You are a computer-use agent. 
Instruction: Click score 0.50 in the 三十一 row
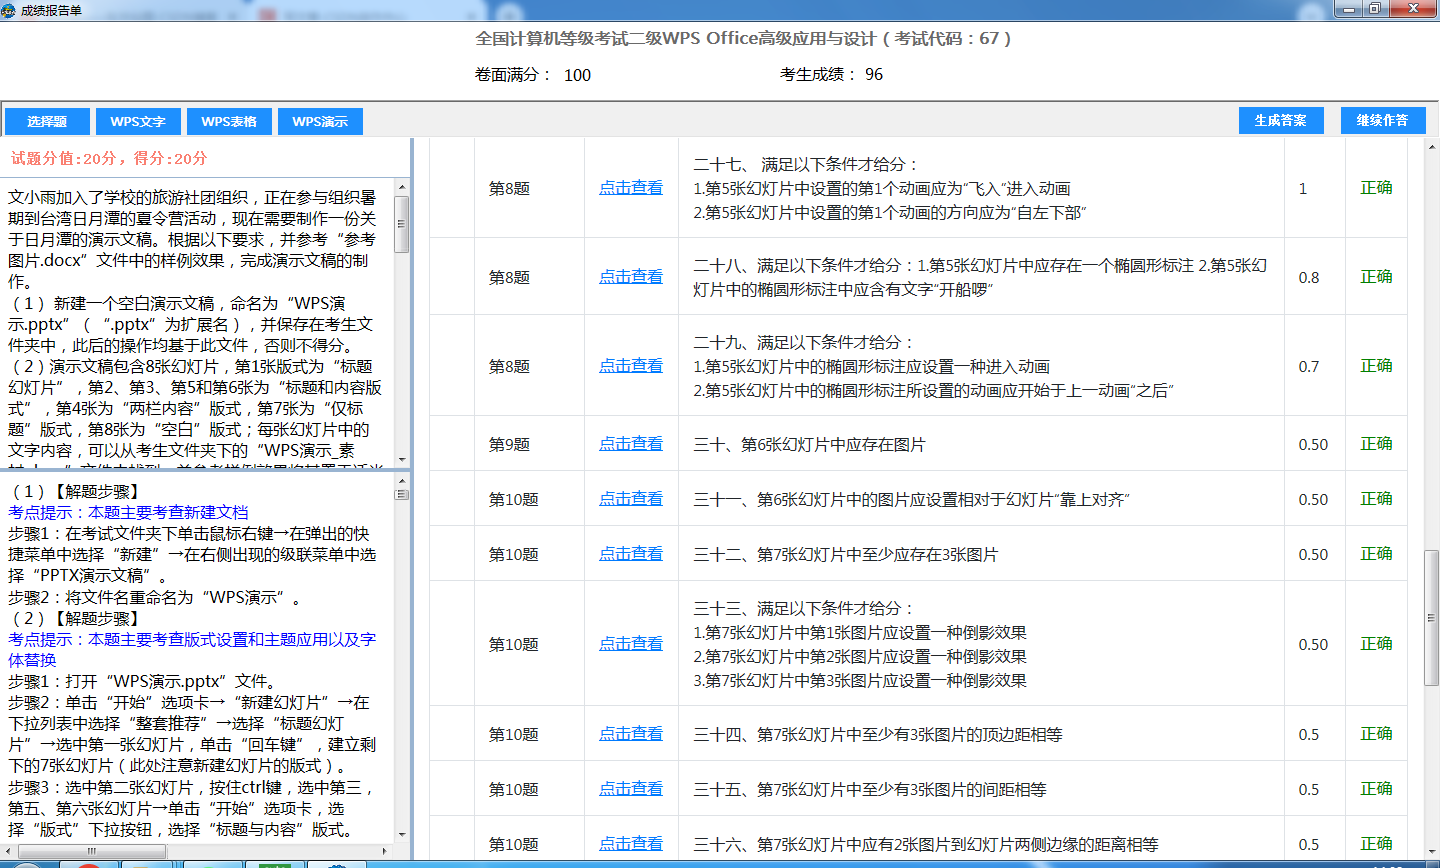point(1313,500)
